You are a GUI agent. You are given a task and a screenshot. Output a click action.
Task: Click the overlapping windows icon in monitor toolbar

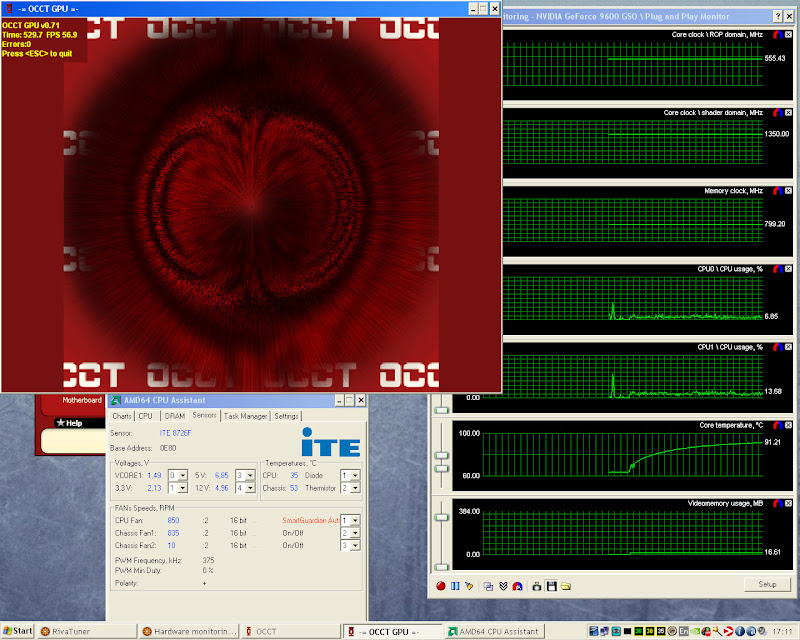[488, 586]
